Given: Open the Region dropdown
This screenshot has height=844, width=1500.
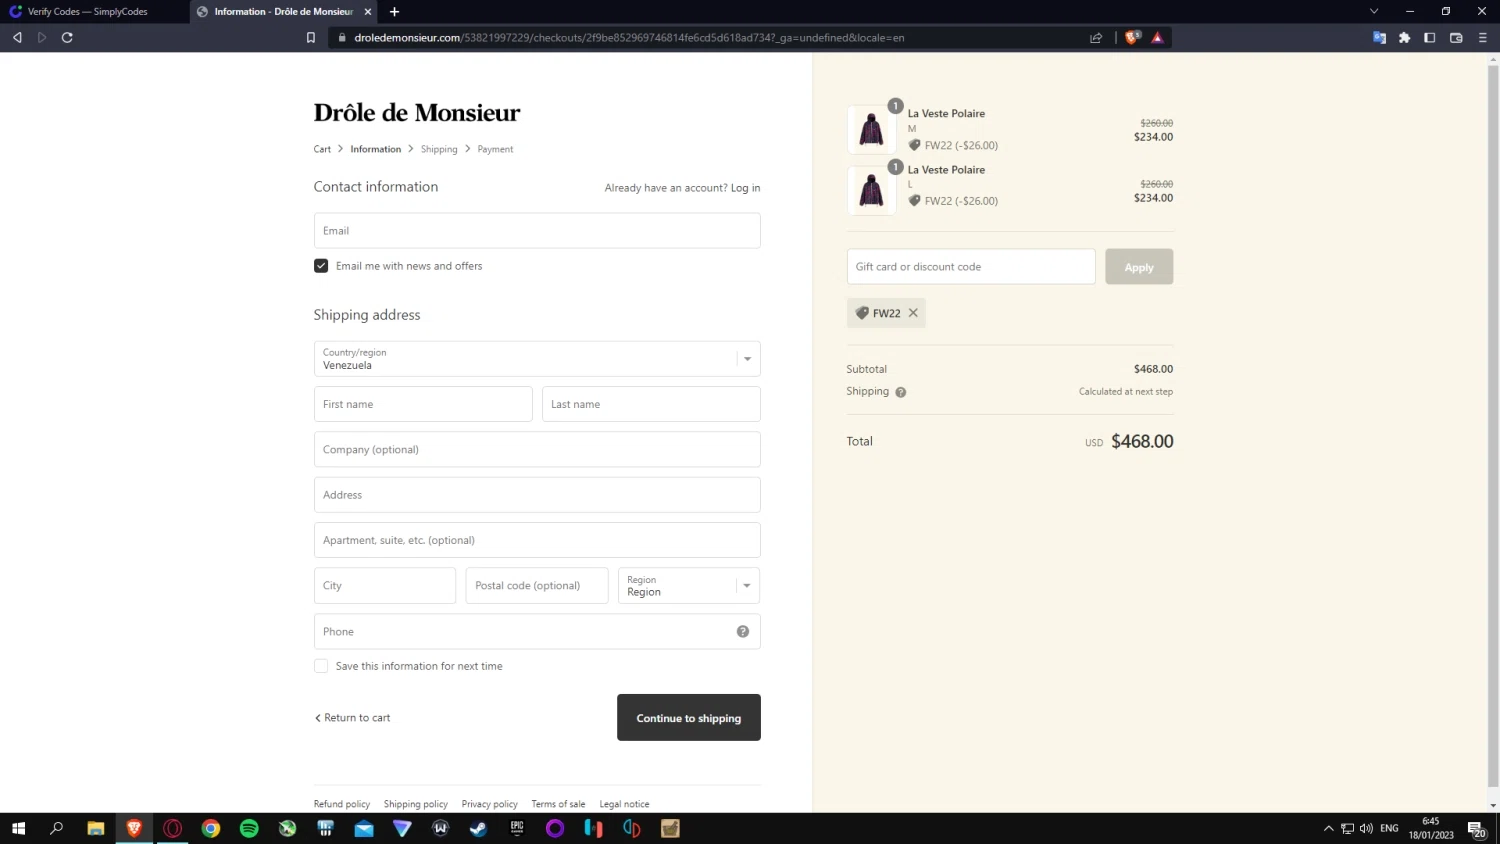Looking at the screenshot, I should (689, 586).
